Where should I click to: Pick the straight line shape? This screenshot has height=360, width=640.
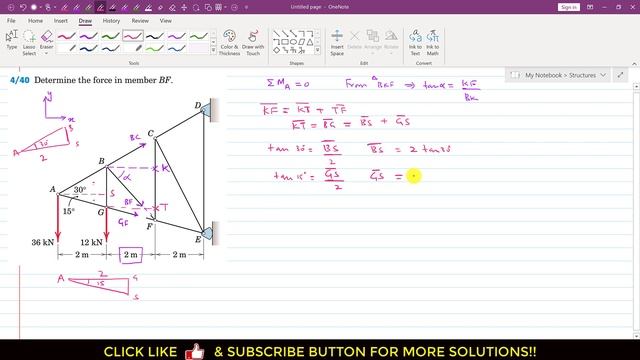click(x=276, y=34)
